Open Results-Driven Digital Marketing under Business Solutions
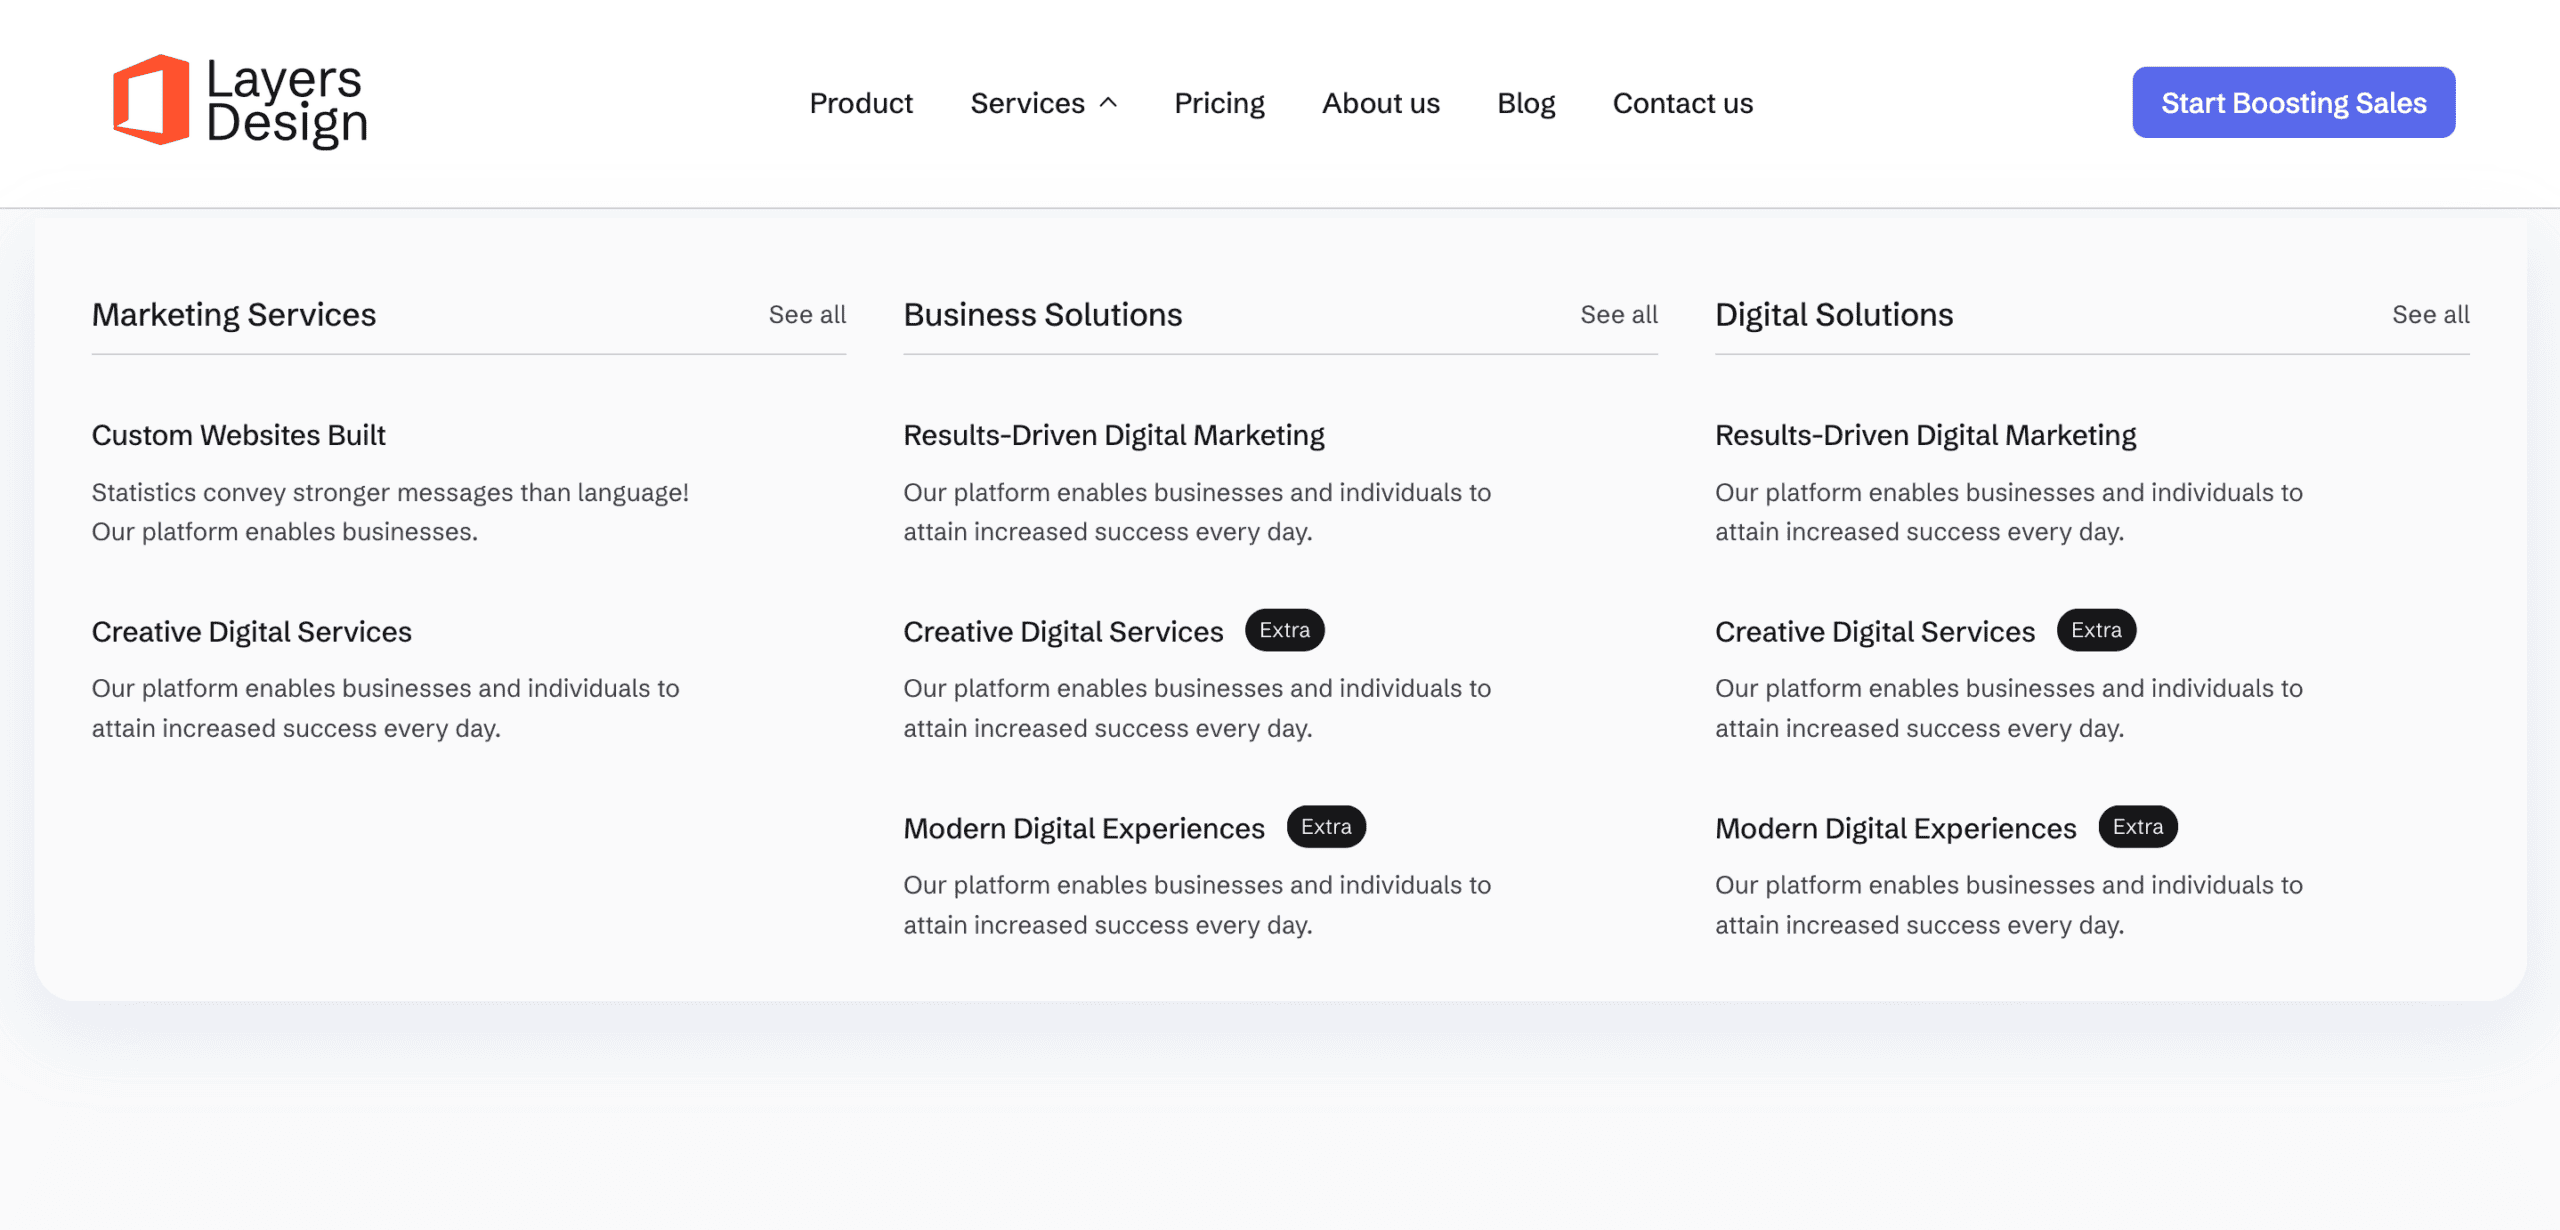 pos(1113,435)
